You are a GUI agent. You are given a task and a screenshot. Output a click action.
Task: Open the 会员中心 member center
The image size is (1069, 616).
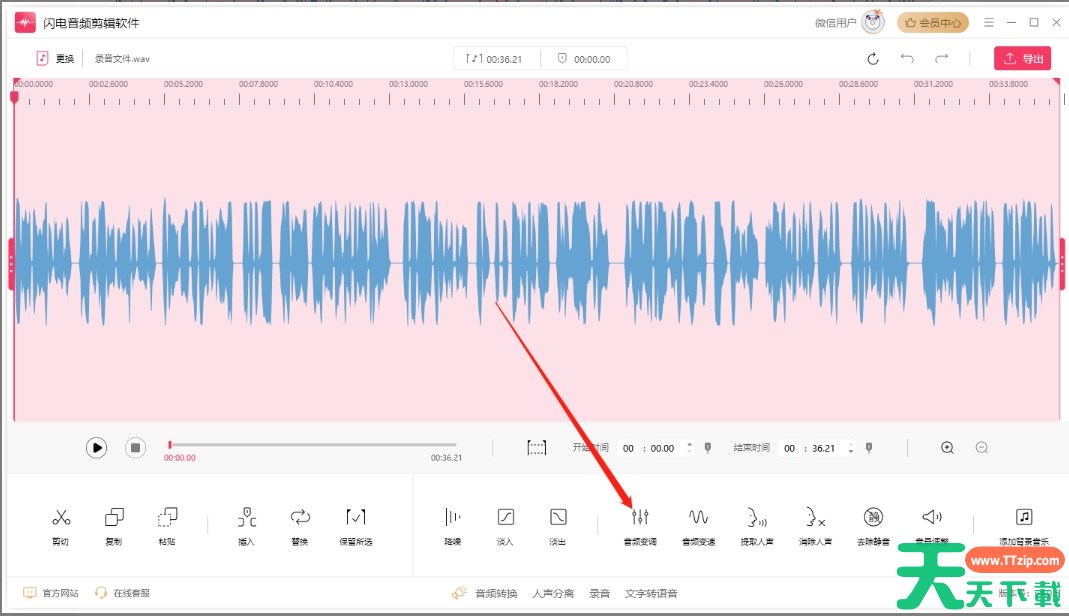coord(932,22)
